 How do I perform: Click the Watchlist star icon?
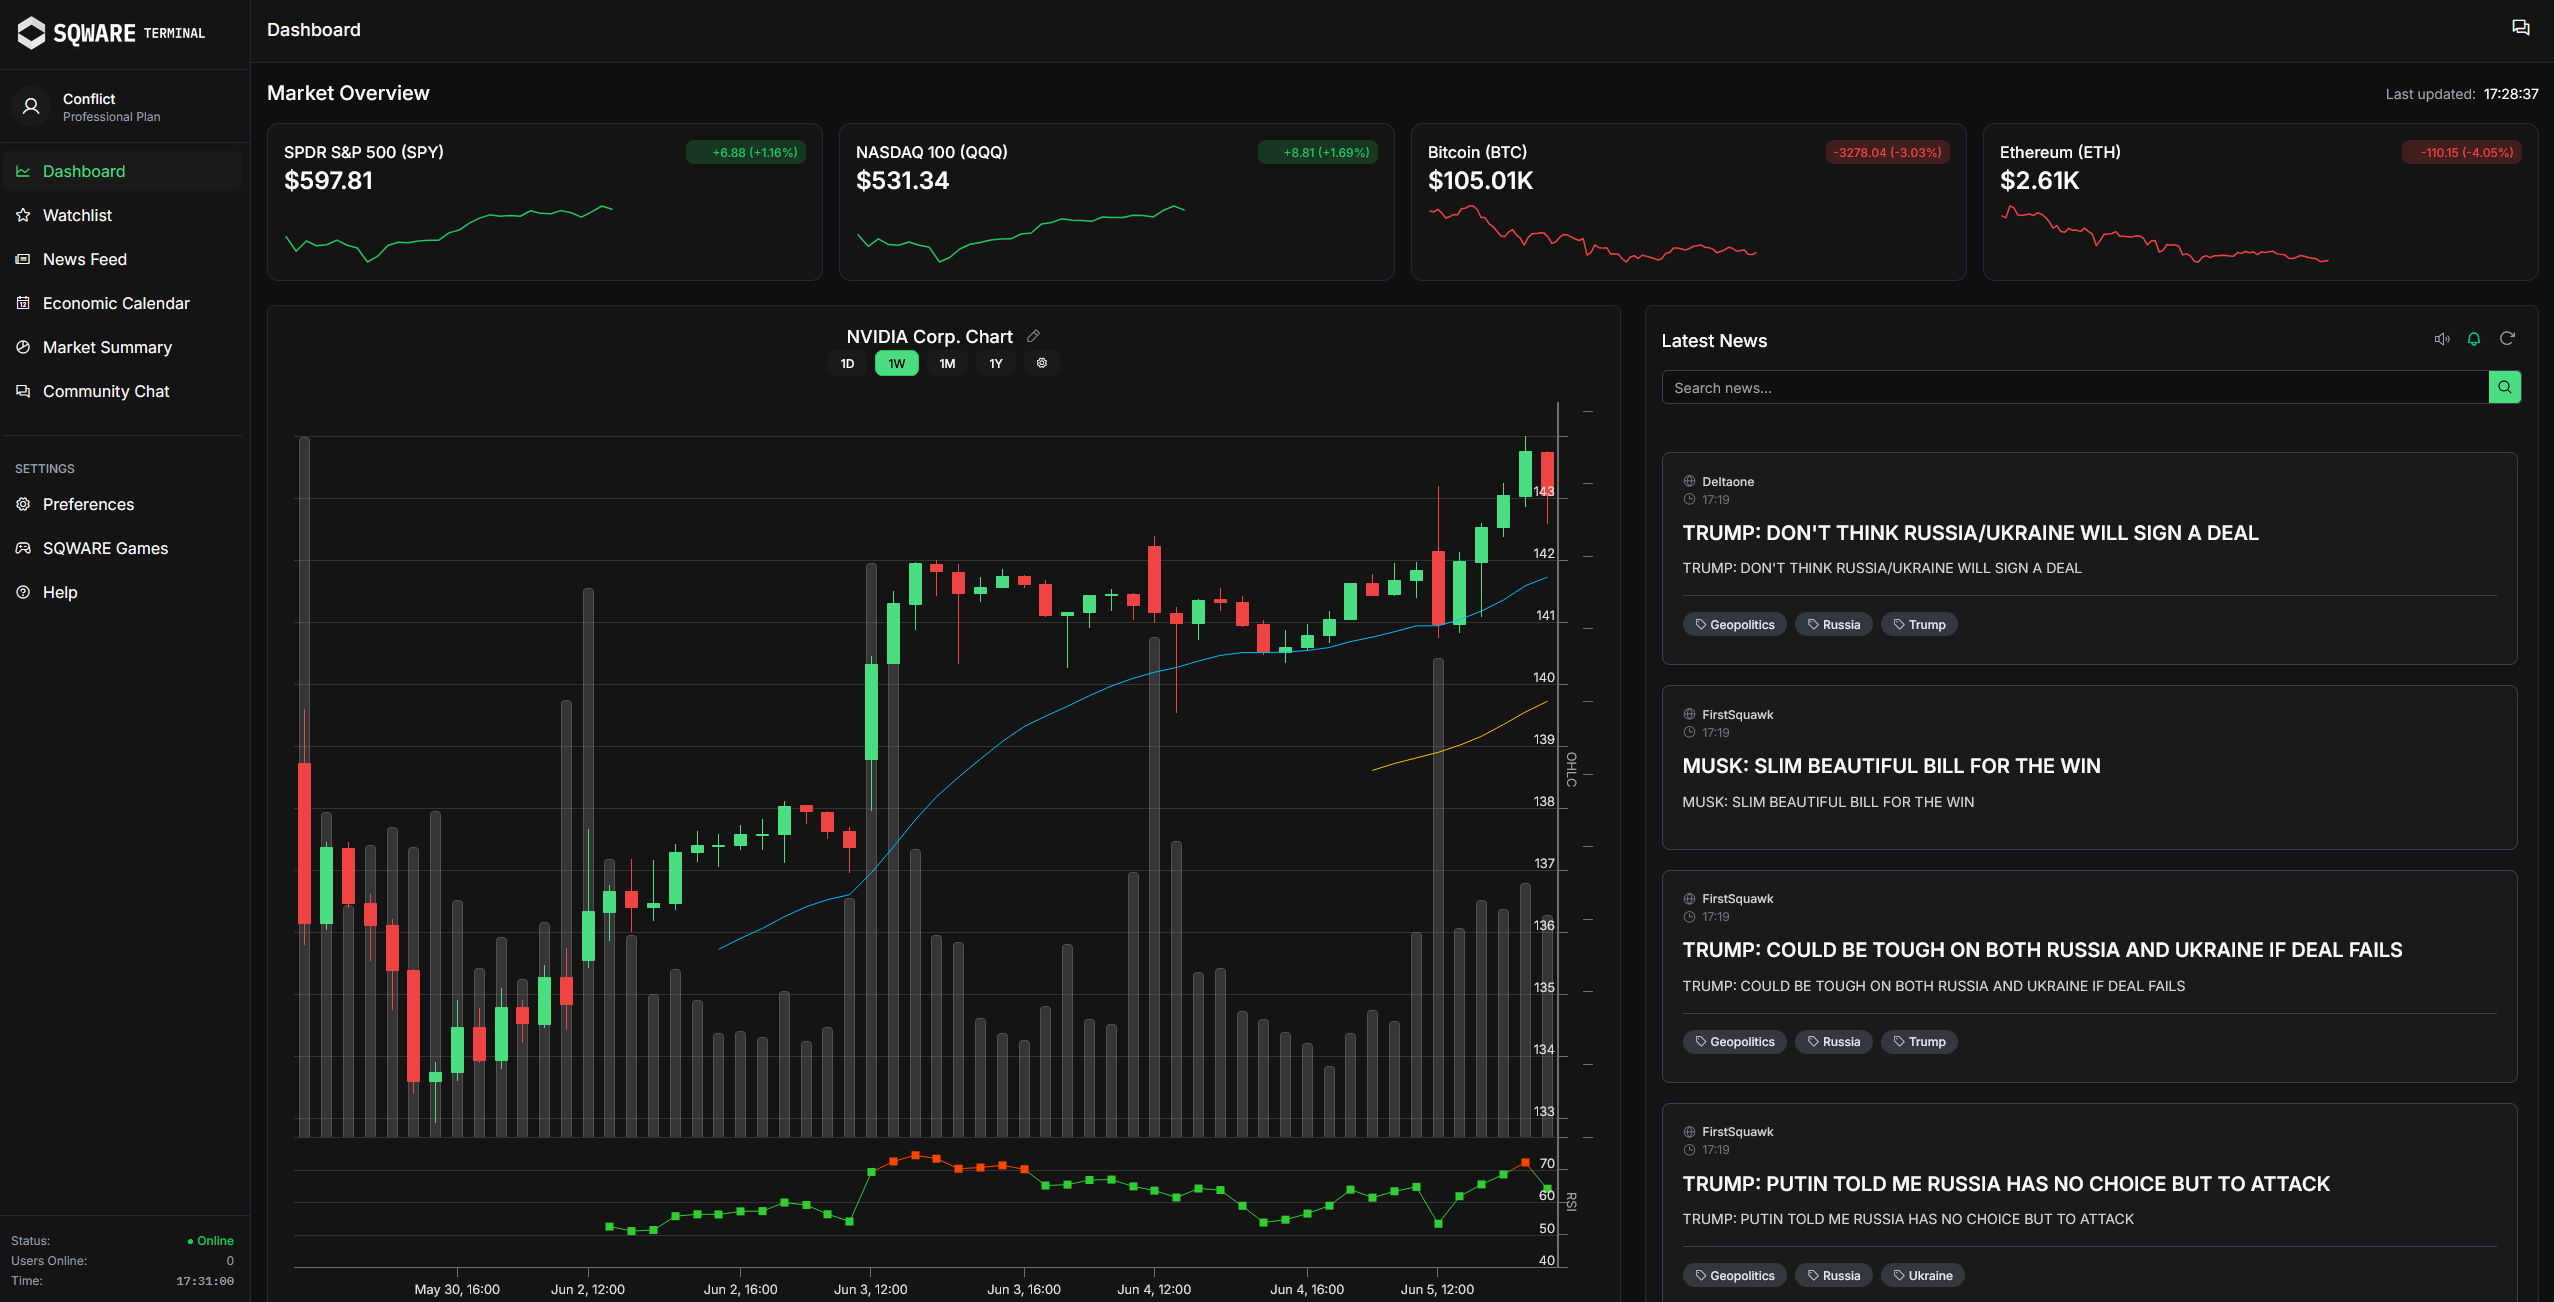23,215
